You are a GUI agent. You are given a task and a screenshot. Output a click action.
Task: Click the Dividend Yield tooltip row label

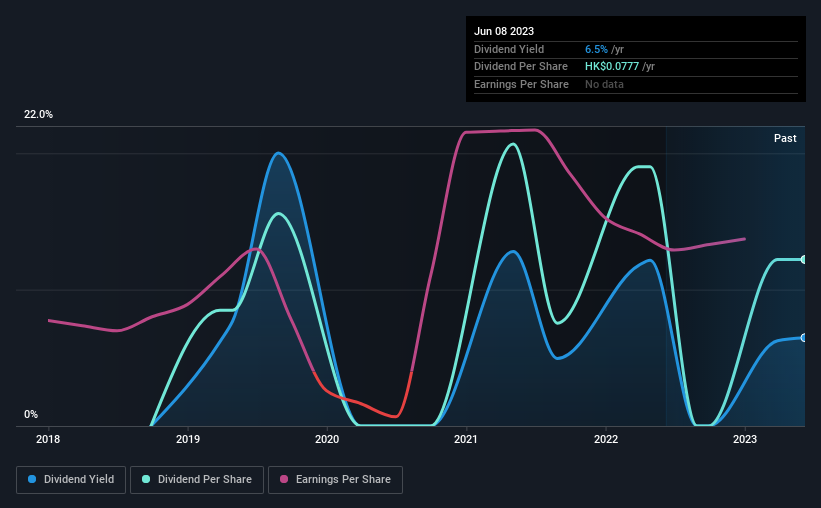click(x=509, y=49)
